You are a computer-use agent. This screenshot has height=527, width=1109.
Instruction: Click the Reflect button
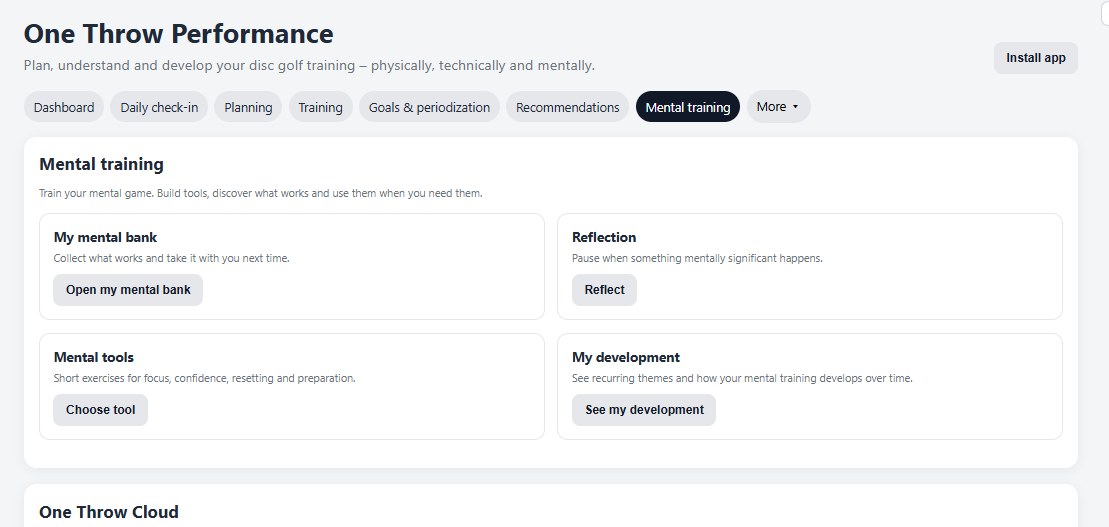pyautogui.click(x=604, y=290)
